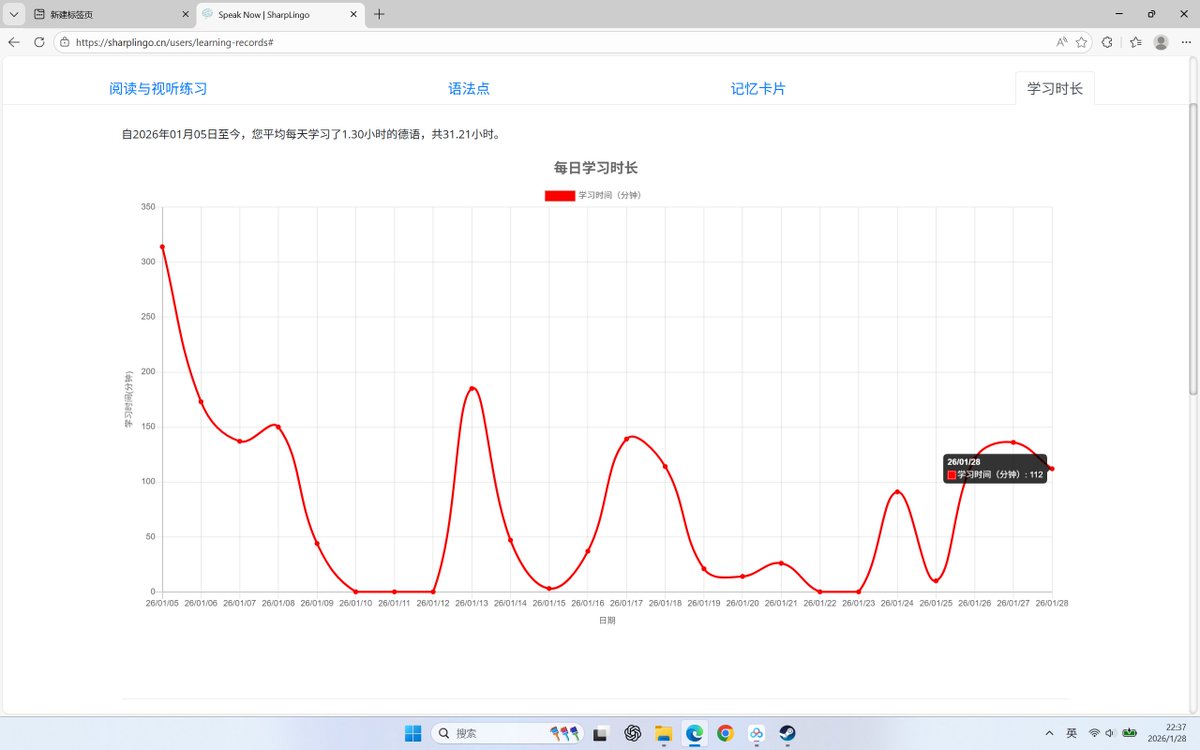
Task: Select the 26/01/09 data point
Action: [317, 544]
